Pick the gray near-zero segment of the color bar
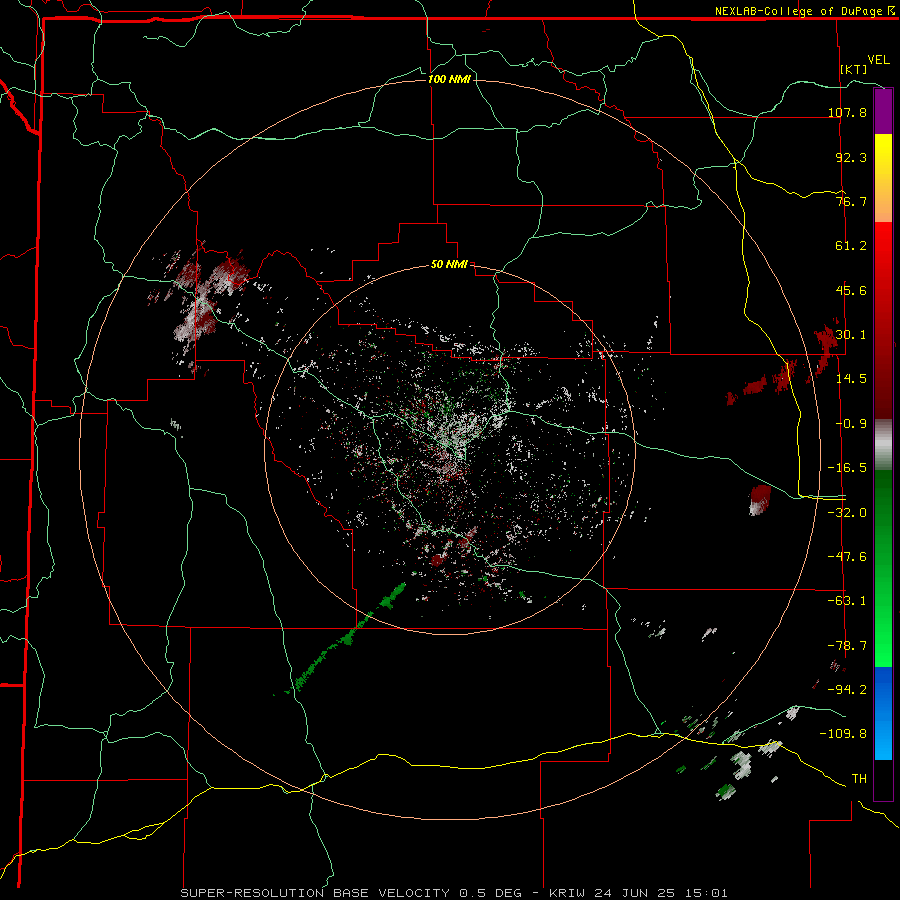The width and height of the screenshot is (900, 900). [883, 445]
